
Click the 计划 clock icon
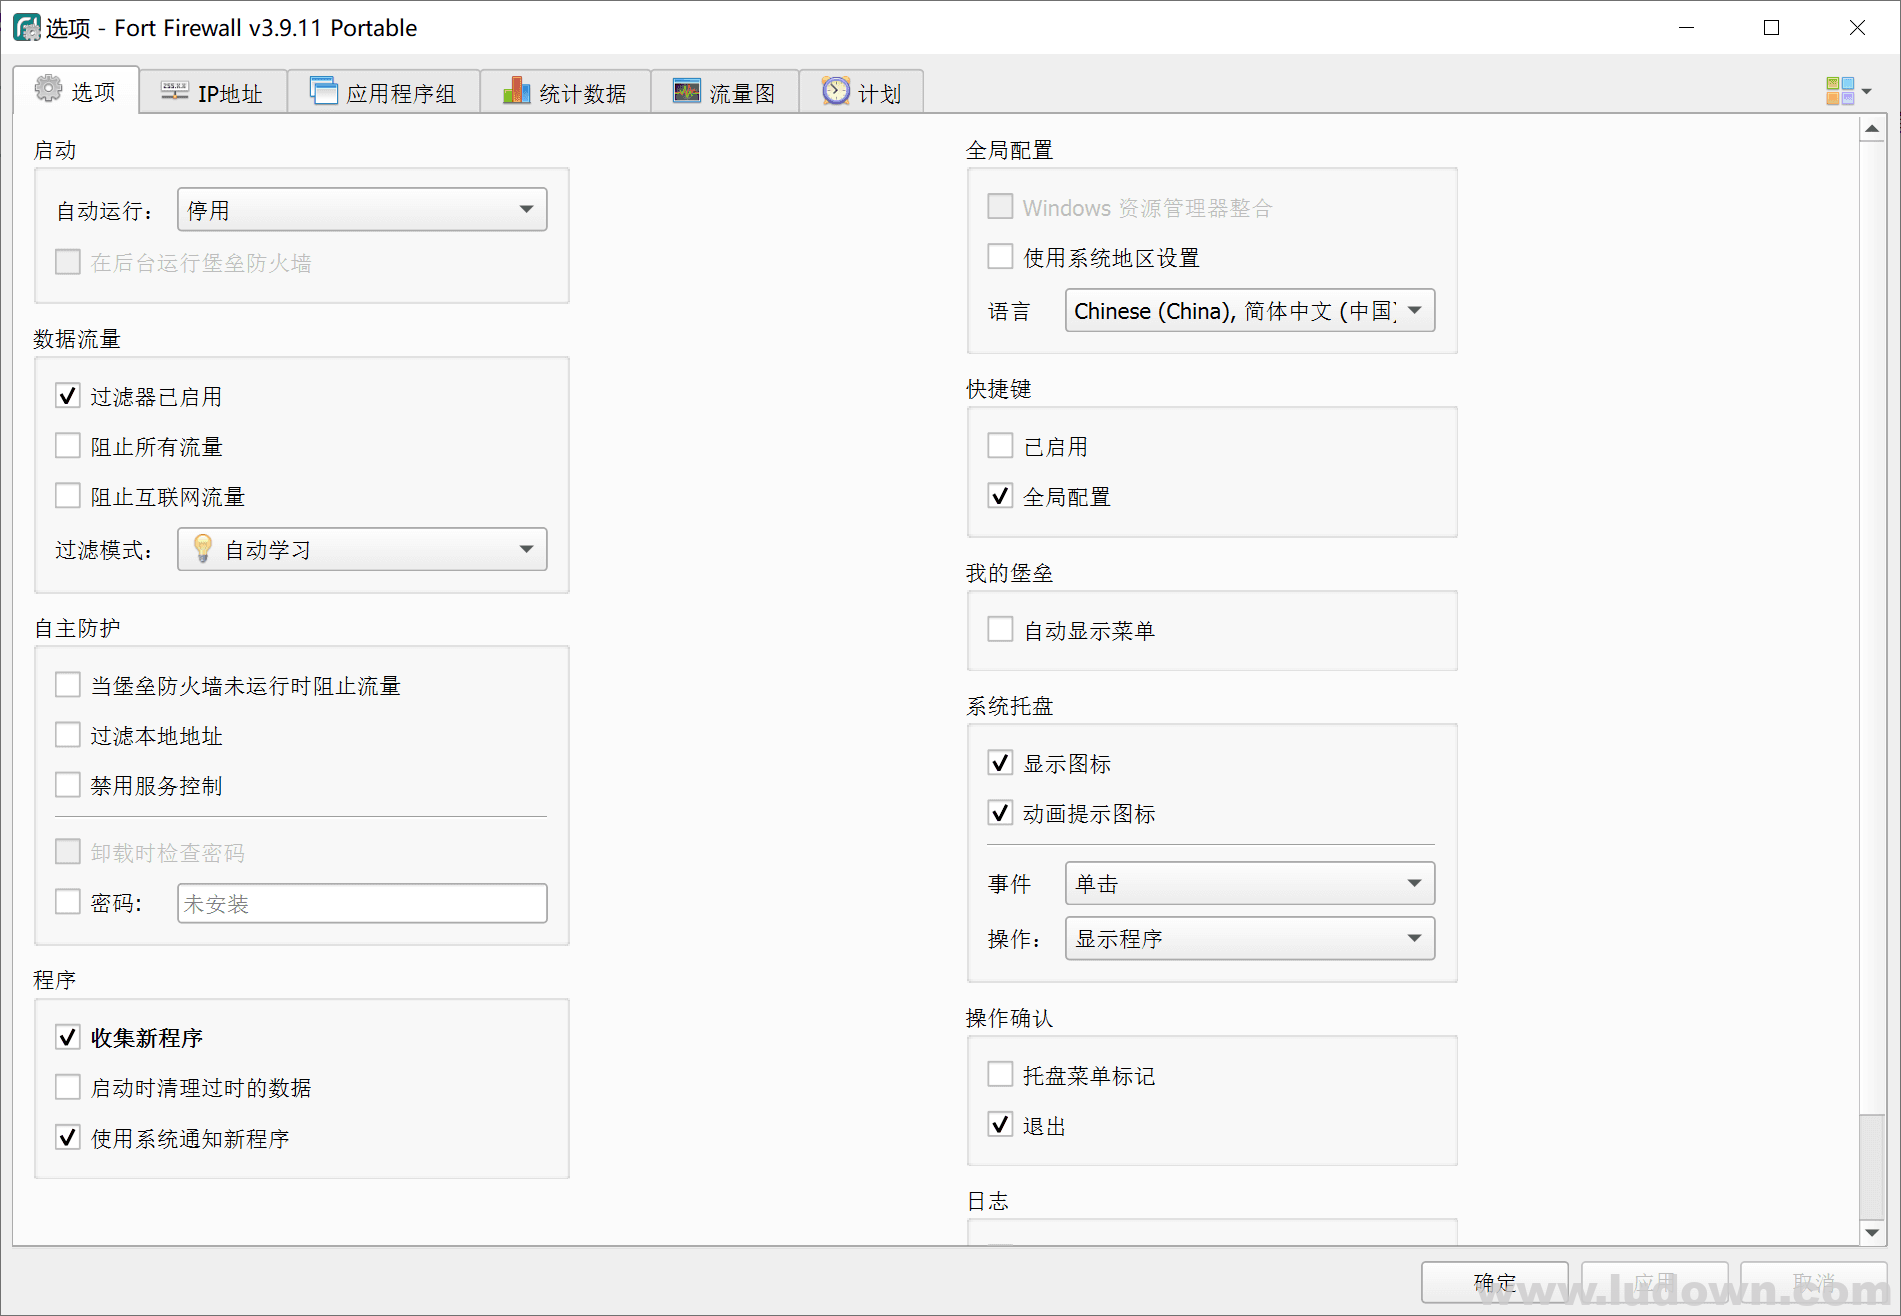pyautogui.click(x=836, y=91)
